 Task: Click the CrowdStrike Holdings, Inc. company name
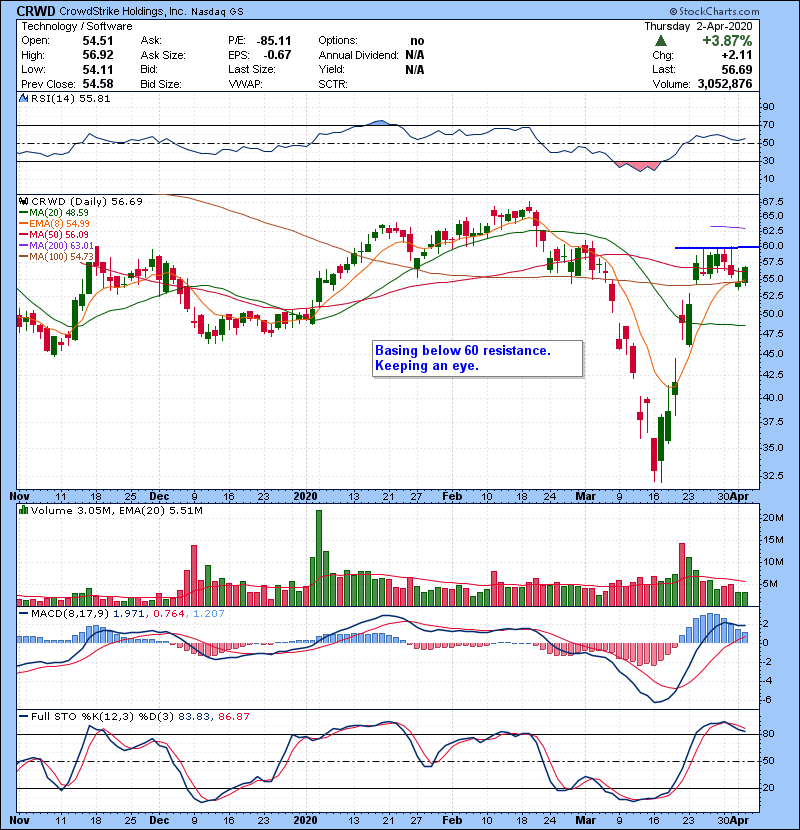click(x=123, y=11)
